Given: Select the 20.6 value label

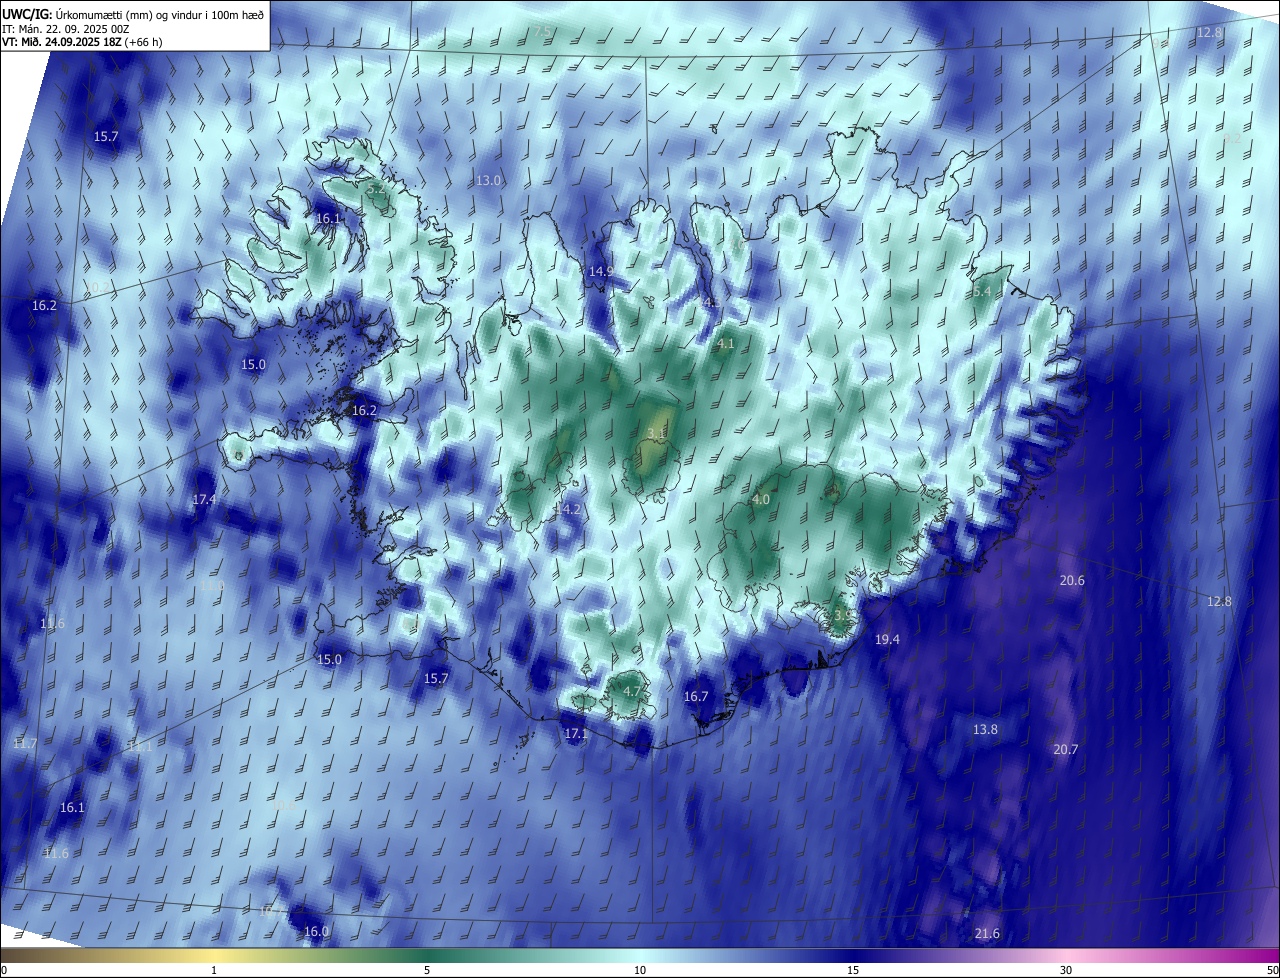Looking at the screenshot, I should (1072, 581).
